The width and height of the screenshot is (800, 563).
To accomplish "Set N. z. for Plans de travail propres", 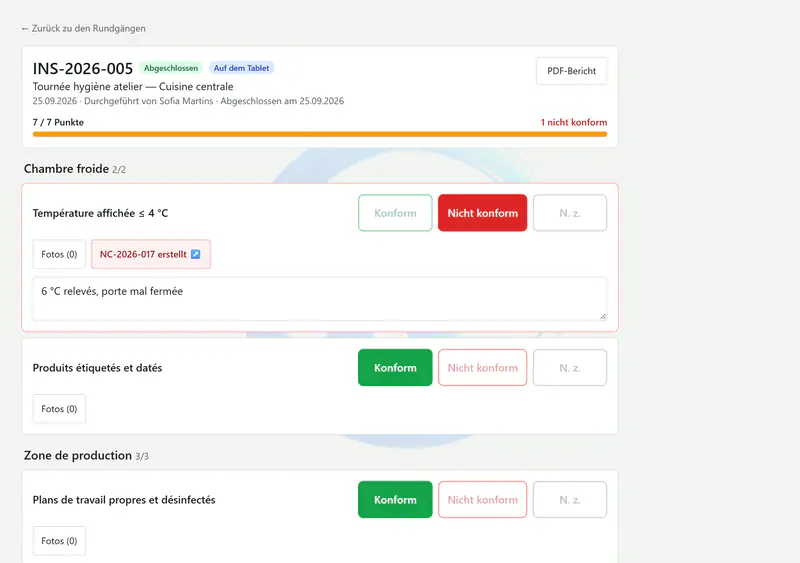I will pyautogui.click(x=570, y=500).
